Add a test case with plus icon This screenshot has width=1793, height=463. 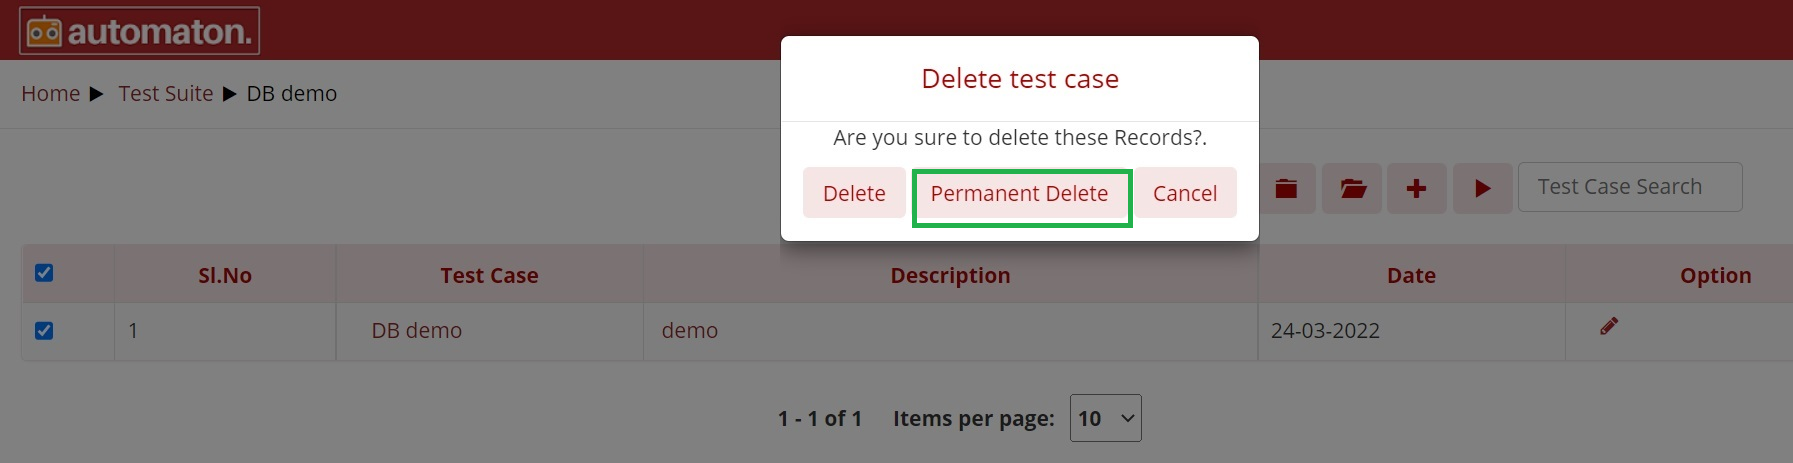pos(1416,188)
